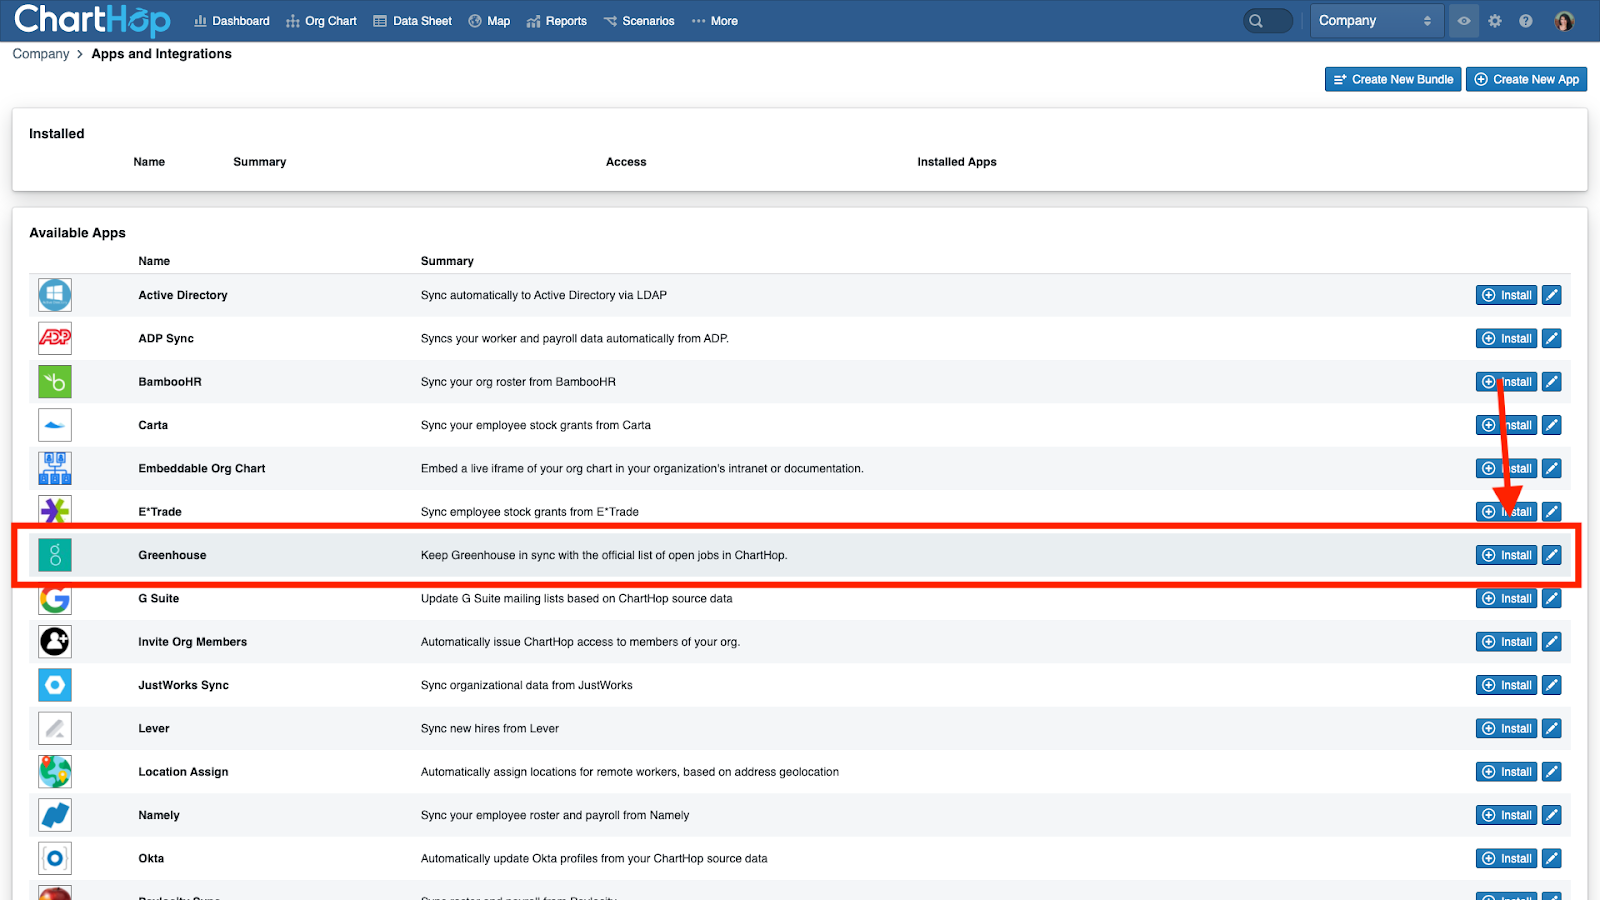This screenshot has width=1600, height=900.
Task: Edit the Greenhouse app with pencil icon
Action: (1552, 555)
